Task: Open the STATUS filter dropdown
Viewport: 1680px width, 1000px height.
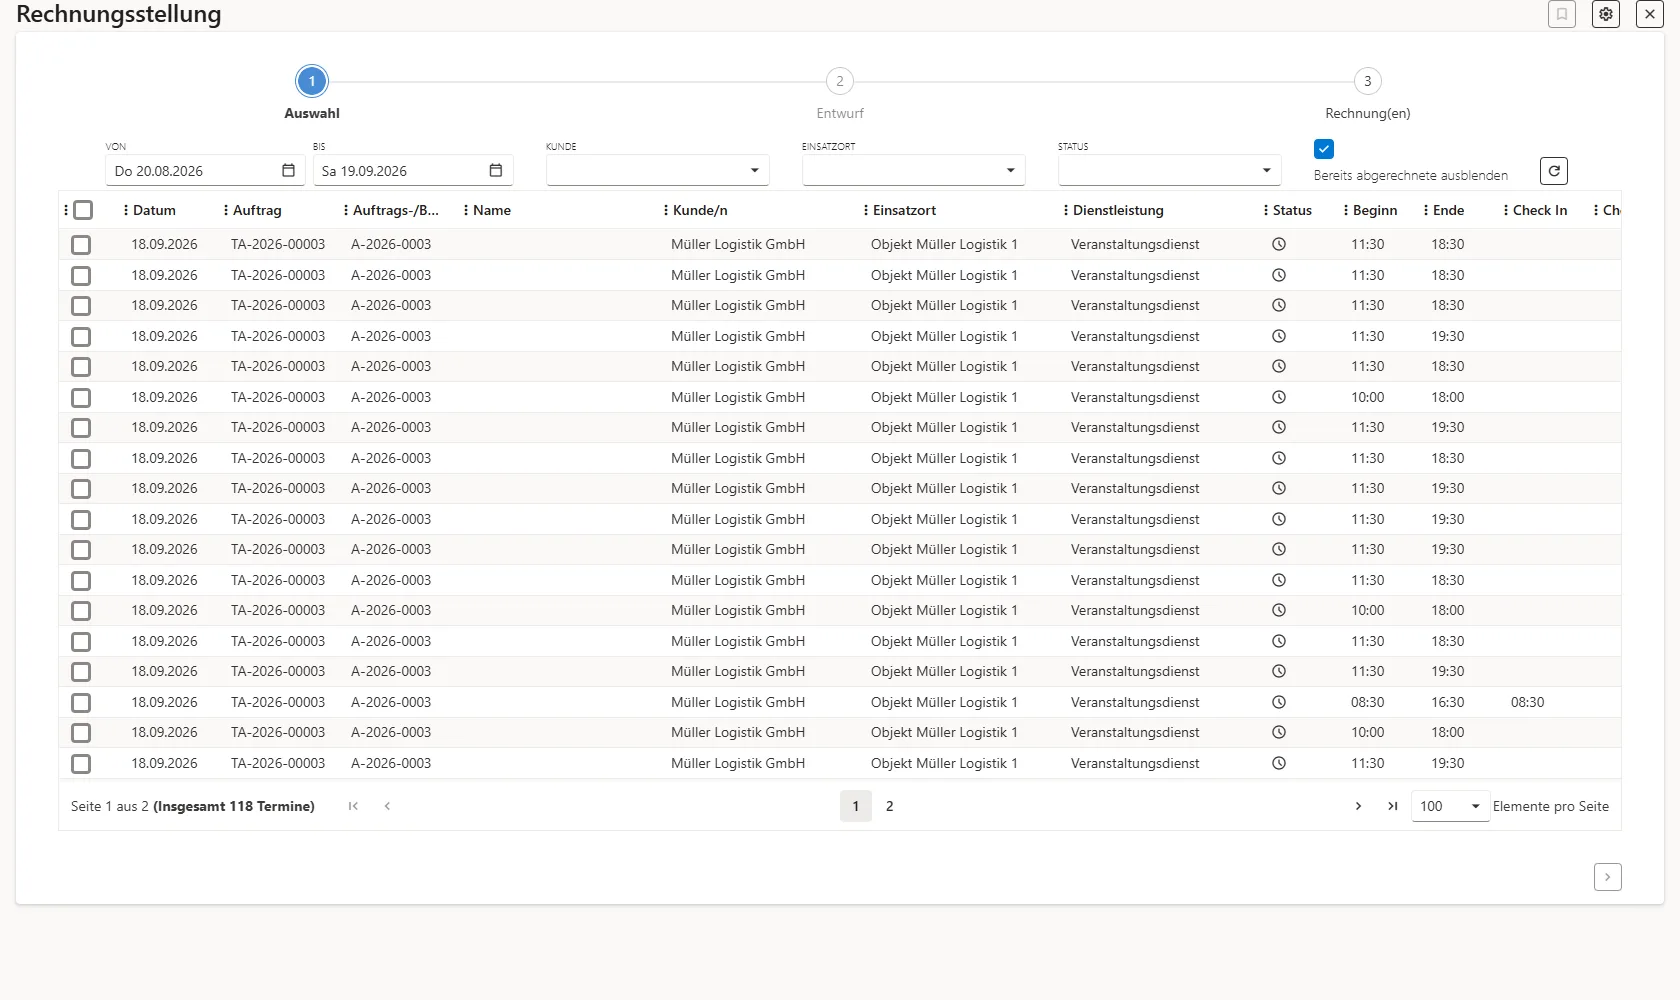Action: click(x=1169, y=171)
